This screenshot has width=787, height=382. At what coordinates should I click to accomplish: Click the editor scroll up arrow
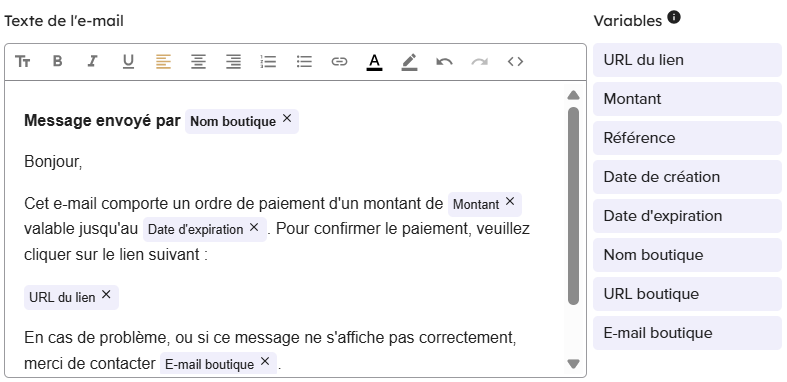tap(573, 95)
